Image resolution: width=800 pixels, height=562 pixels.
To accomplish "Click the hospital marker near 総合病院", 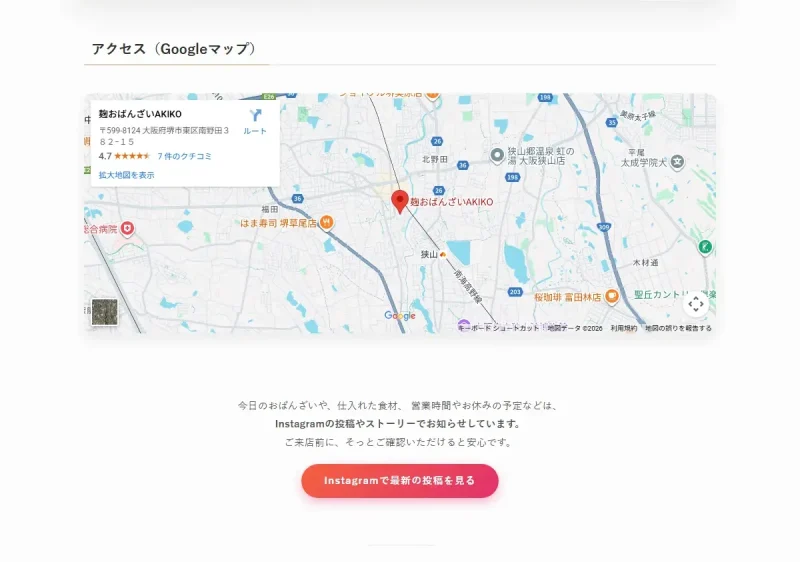I will 127,228.
